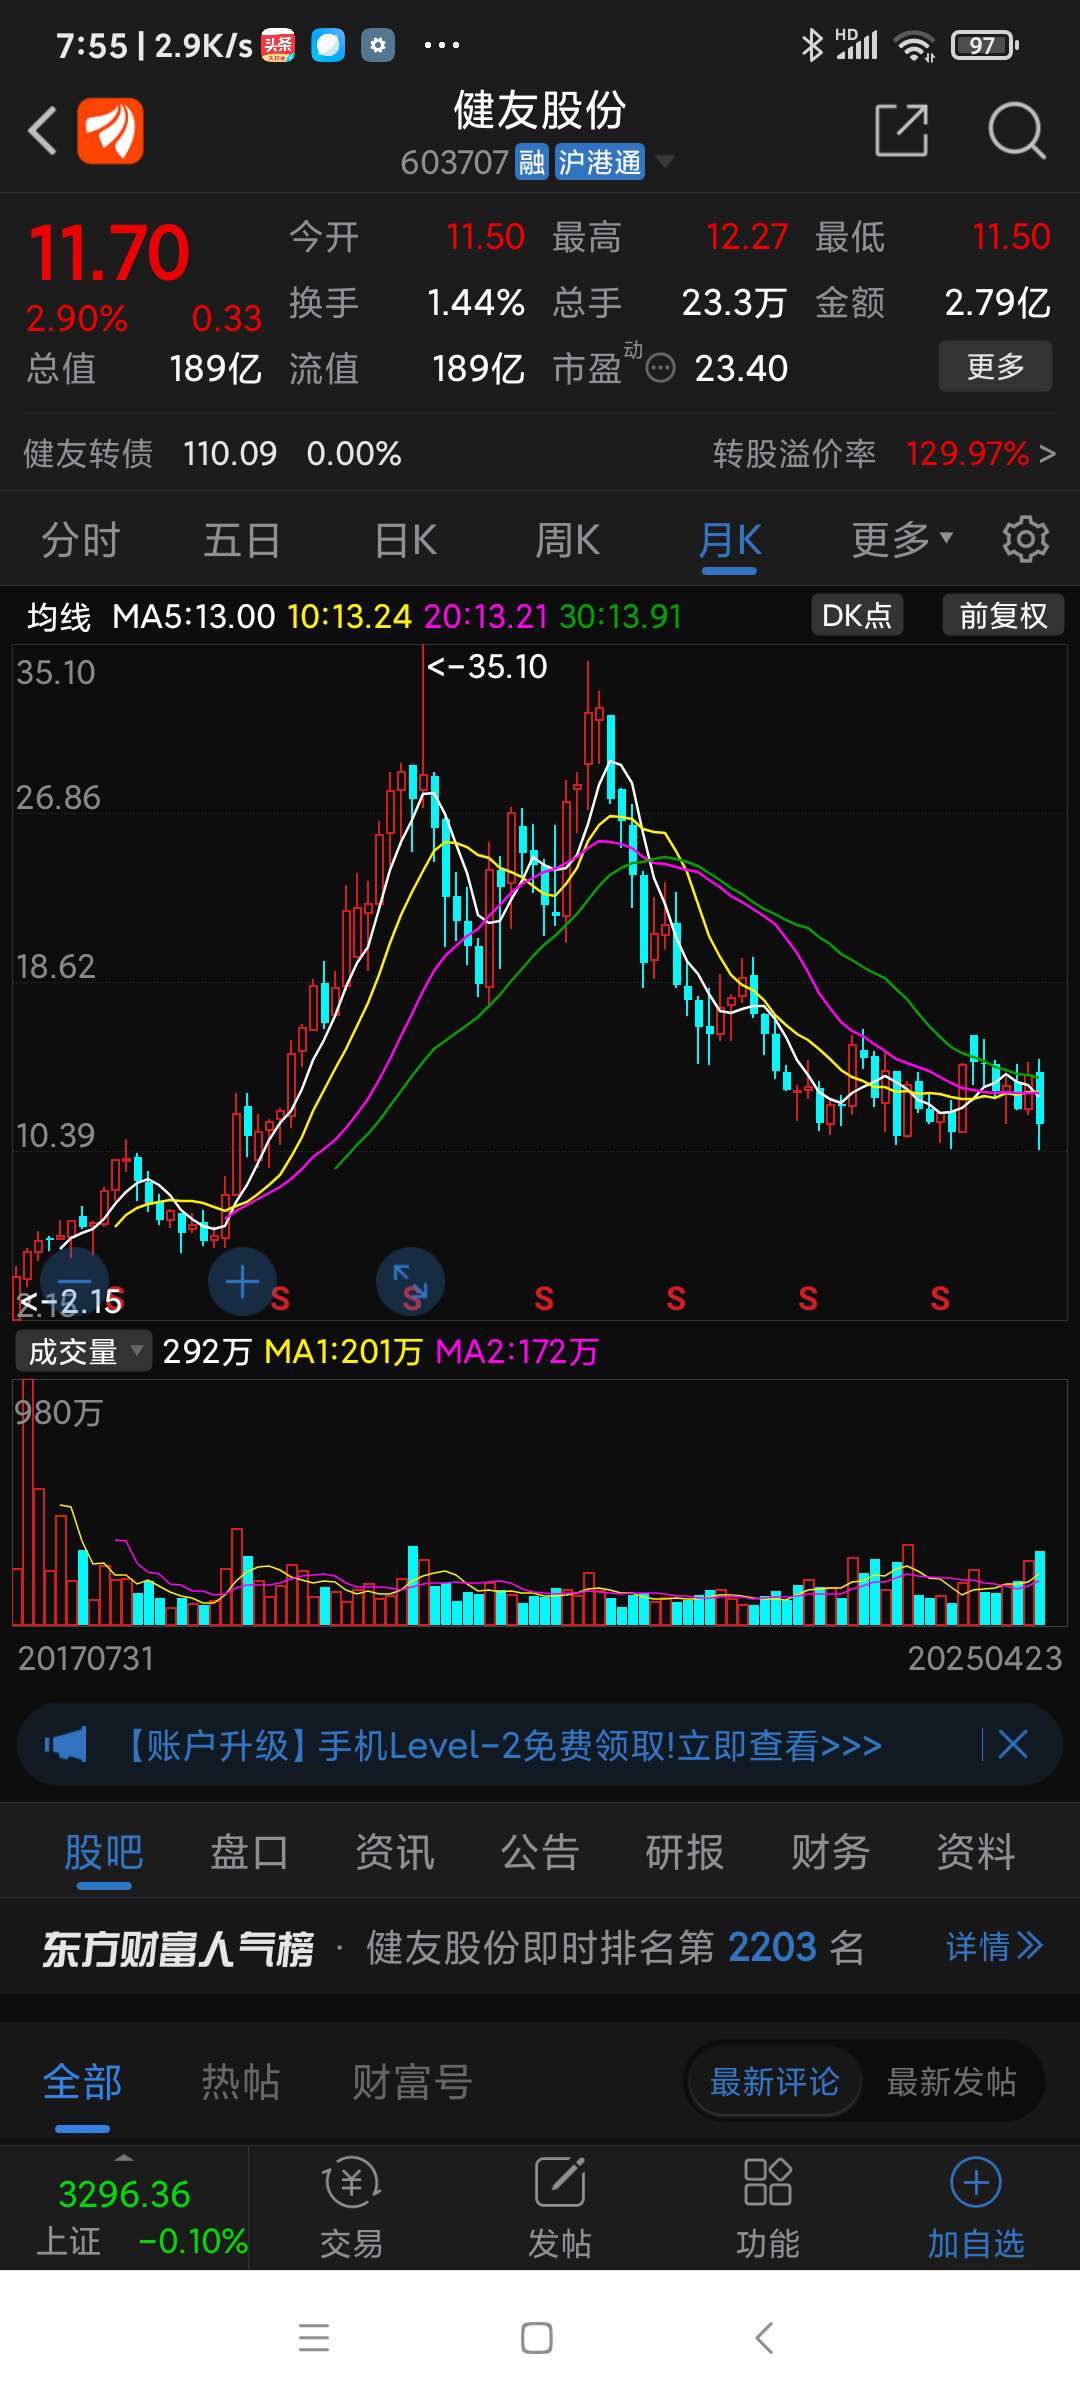This screenshot has width=1080, height=2400.
Task: Open the 股吧 tab
Action: coord(104,1852)
